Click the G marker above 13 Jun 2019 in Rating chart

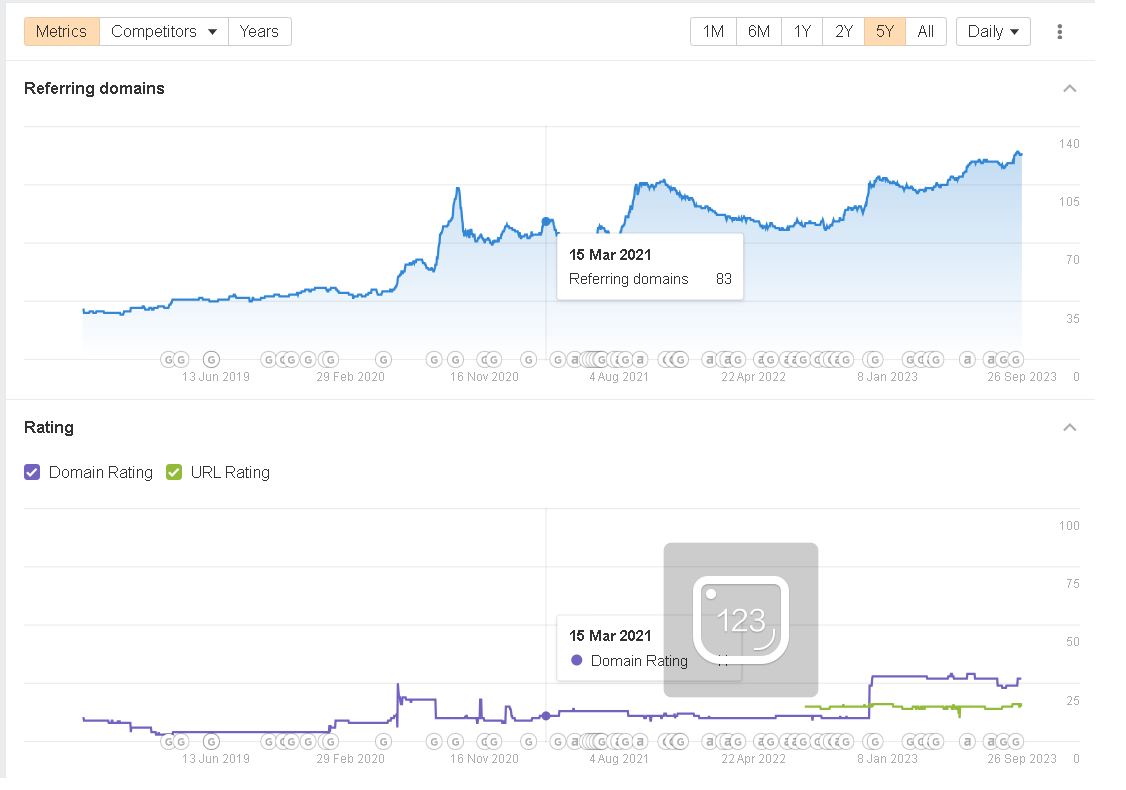point(211,741)
